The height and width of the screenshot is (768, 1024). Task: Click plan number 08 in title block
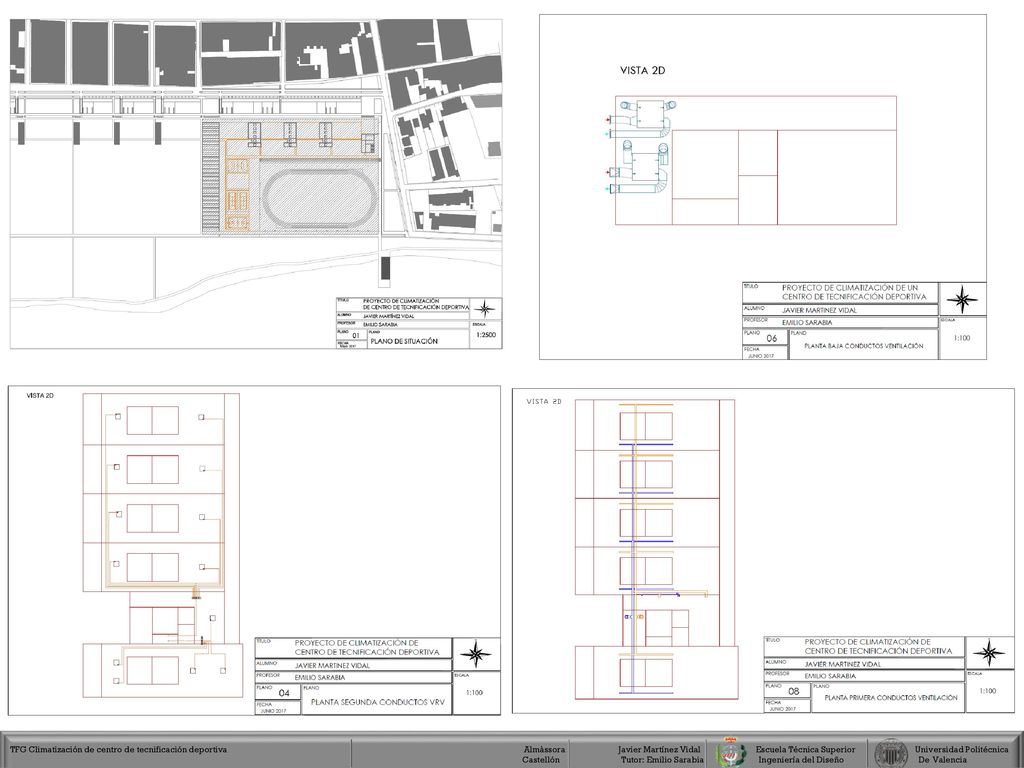click(x=793, y=691)
